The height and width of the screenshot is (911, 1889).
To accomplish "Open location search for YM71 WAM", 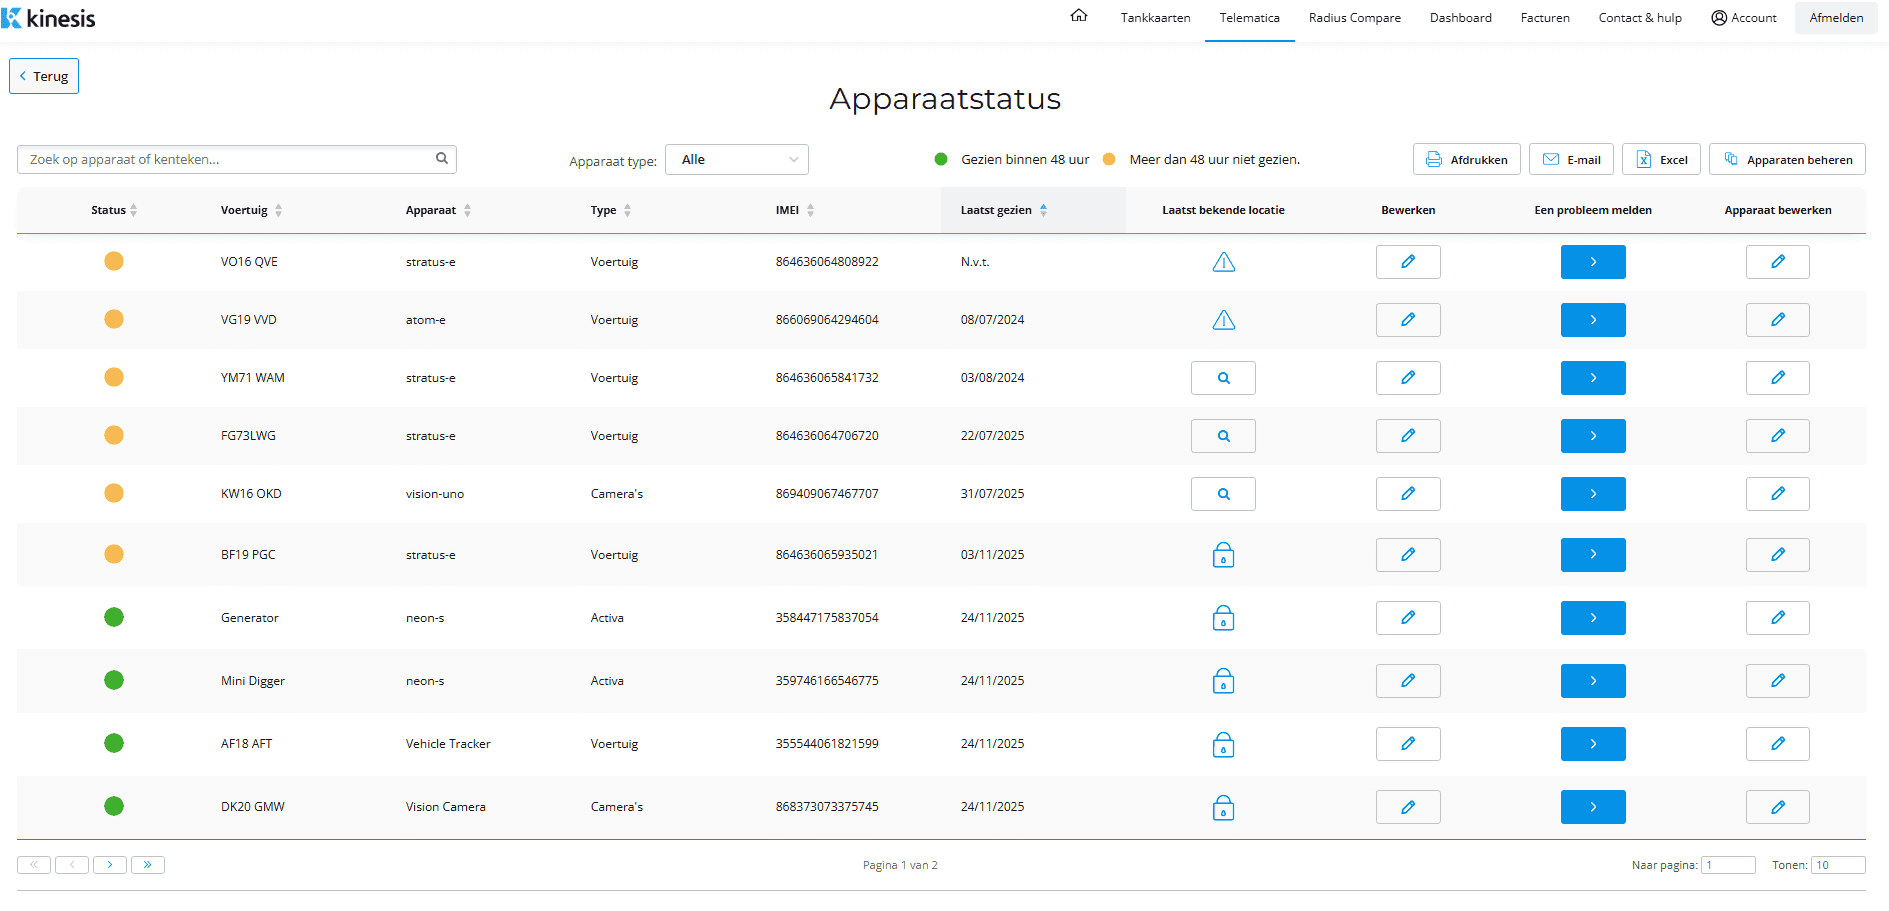I will 1222,378.
